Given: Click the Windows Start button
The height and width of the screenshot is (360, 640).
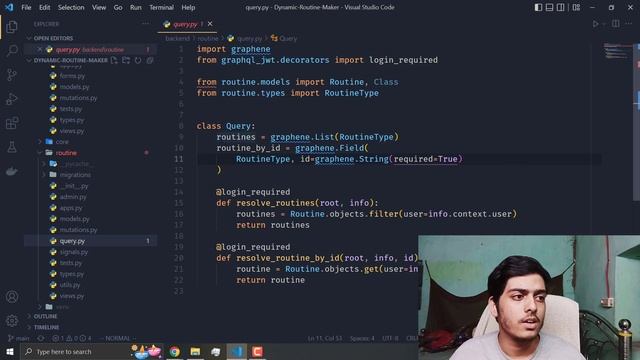Looking at the screenshot, I should [10, 351].
